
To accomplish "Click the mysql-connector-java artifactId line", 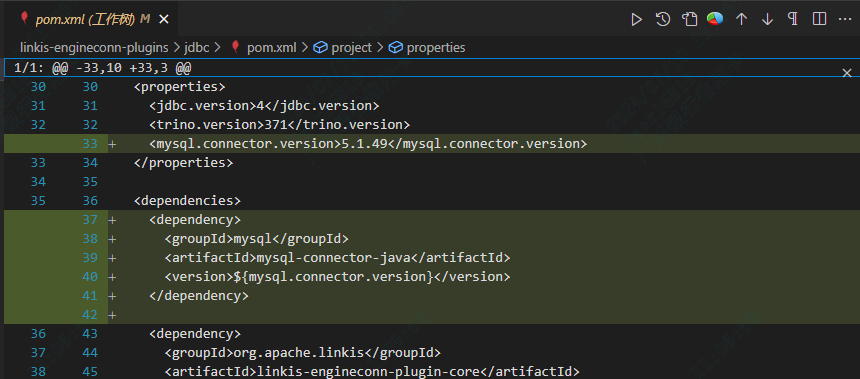I will pos(337,258).
